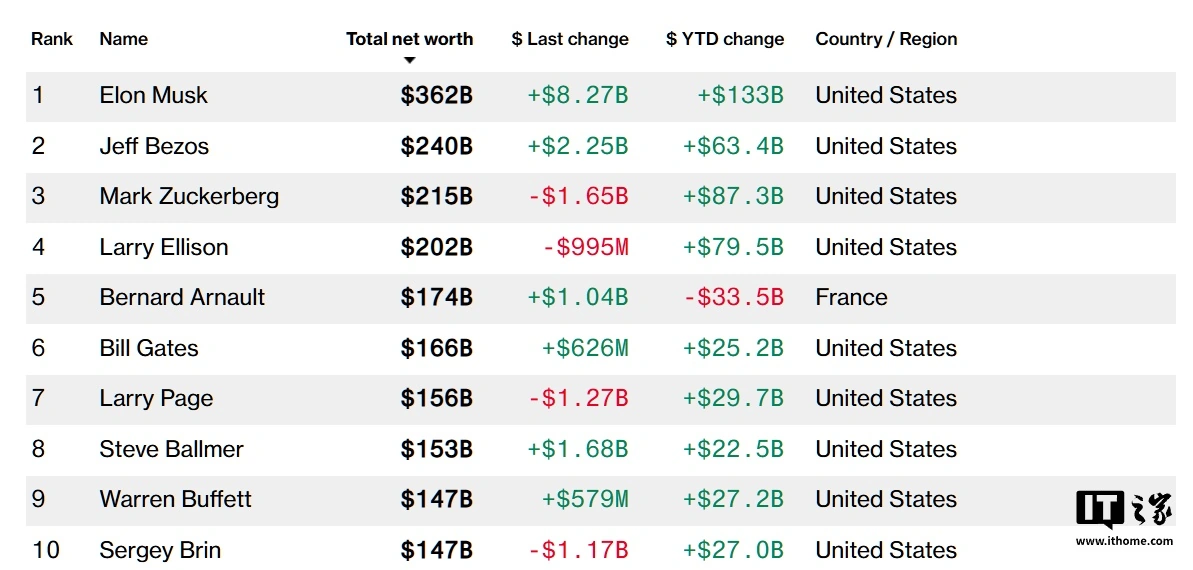Select Warren Buffett in the list
This screenshot has width=1193, height=570.
175,499
